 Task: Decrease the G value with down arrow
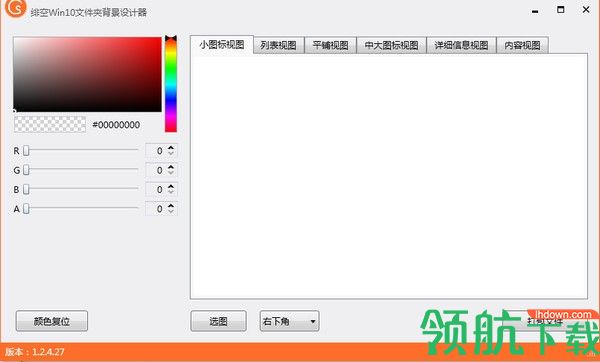(x=171, y=173)
